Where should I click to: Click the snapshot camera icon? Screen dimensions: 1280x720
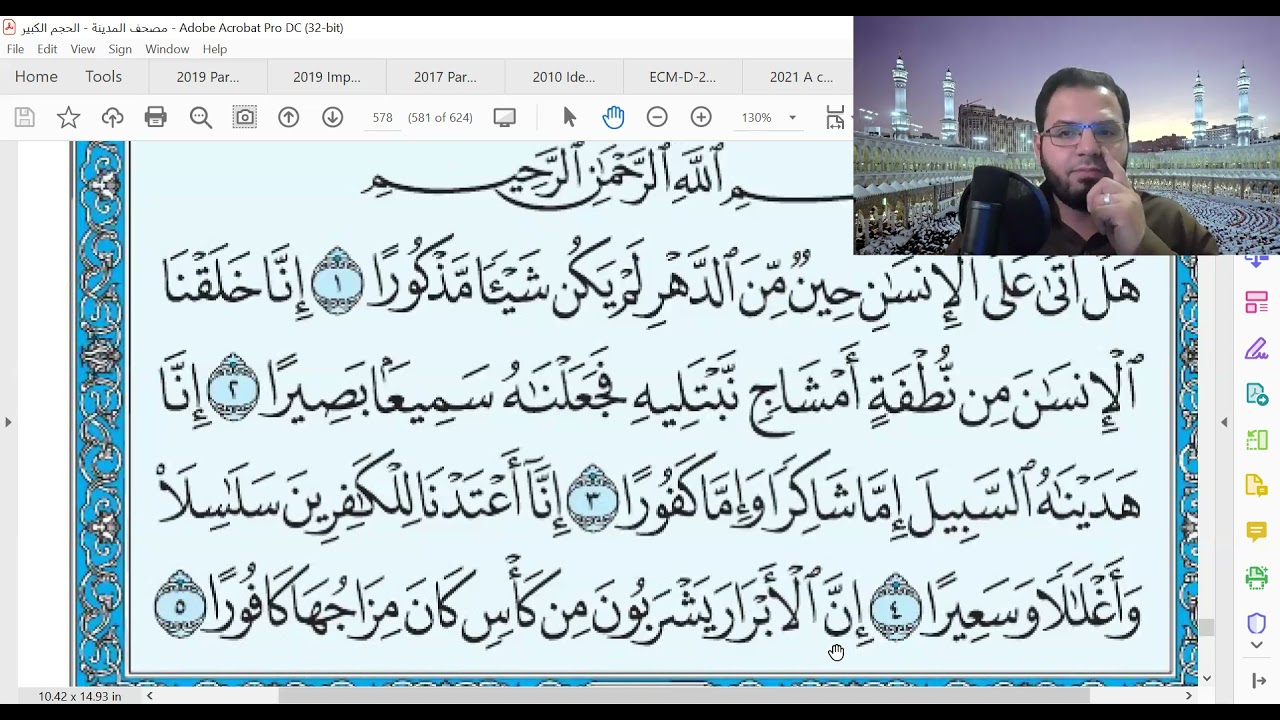tap(244, 118)
